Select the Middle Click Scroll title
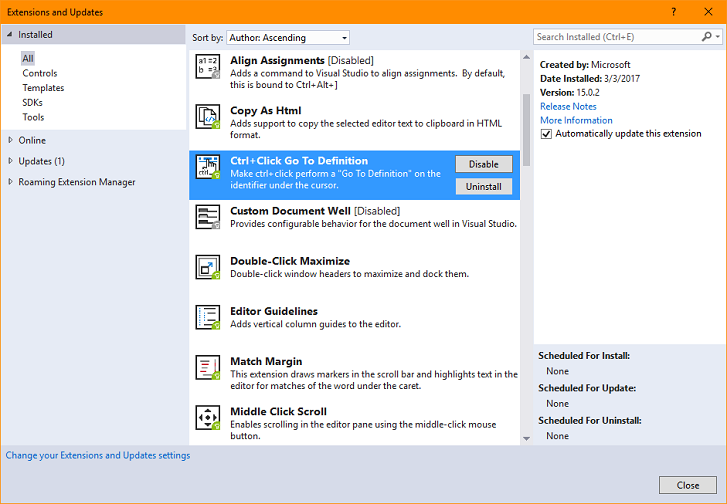The height and width of the screenshot is (504, 727). pos(278,411)
